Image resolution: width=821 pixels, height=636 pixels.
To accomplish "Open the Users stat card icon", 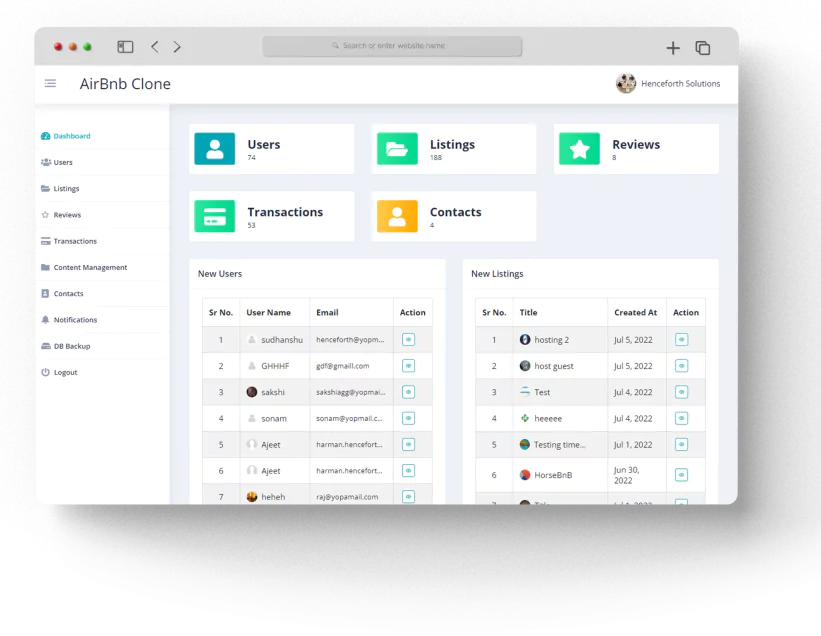I will pos(214,148).
